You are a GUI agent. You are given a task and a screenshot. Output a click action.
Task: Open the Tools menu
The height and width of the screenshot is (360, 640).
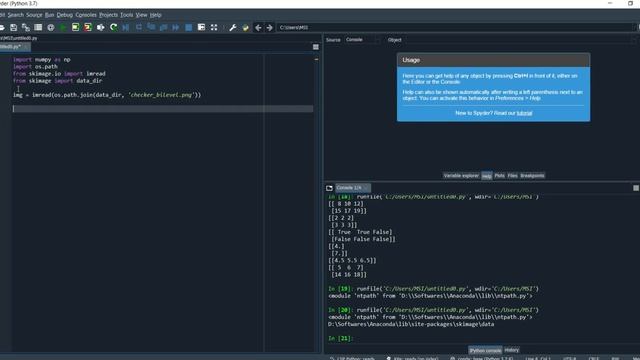[127, 15]
